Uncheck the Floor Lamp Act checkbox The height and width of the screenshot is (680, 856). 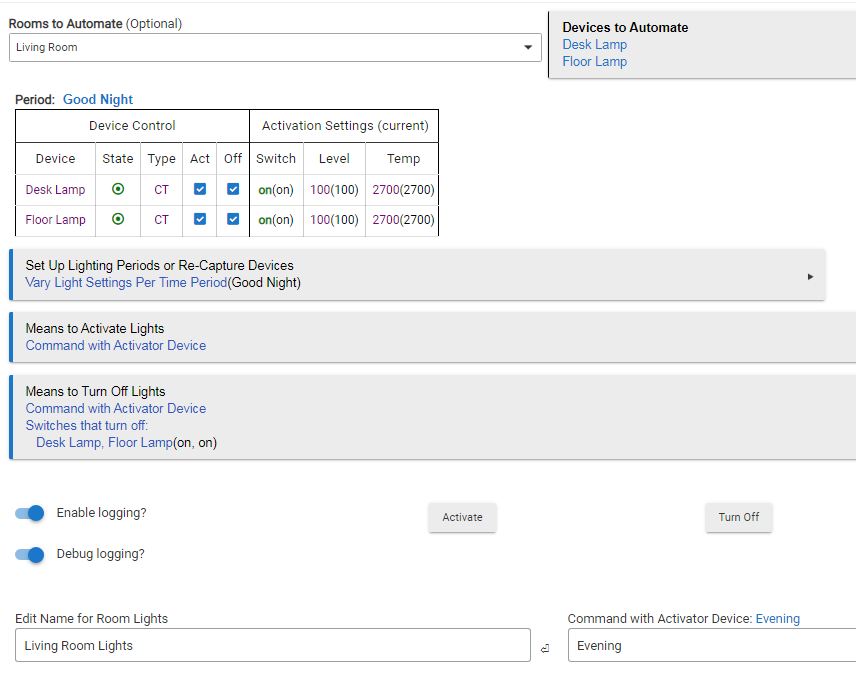(x=200, y=219)
